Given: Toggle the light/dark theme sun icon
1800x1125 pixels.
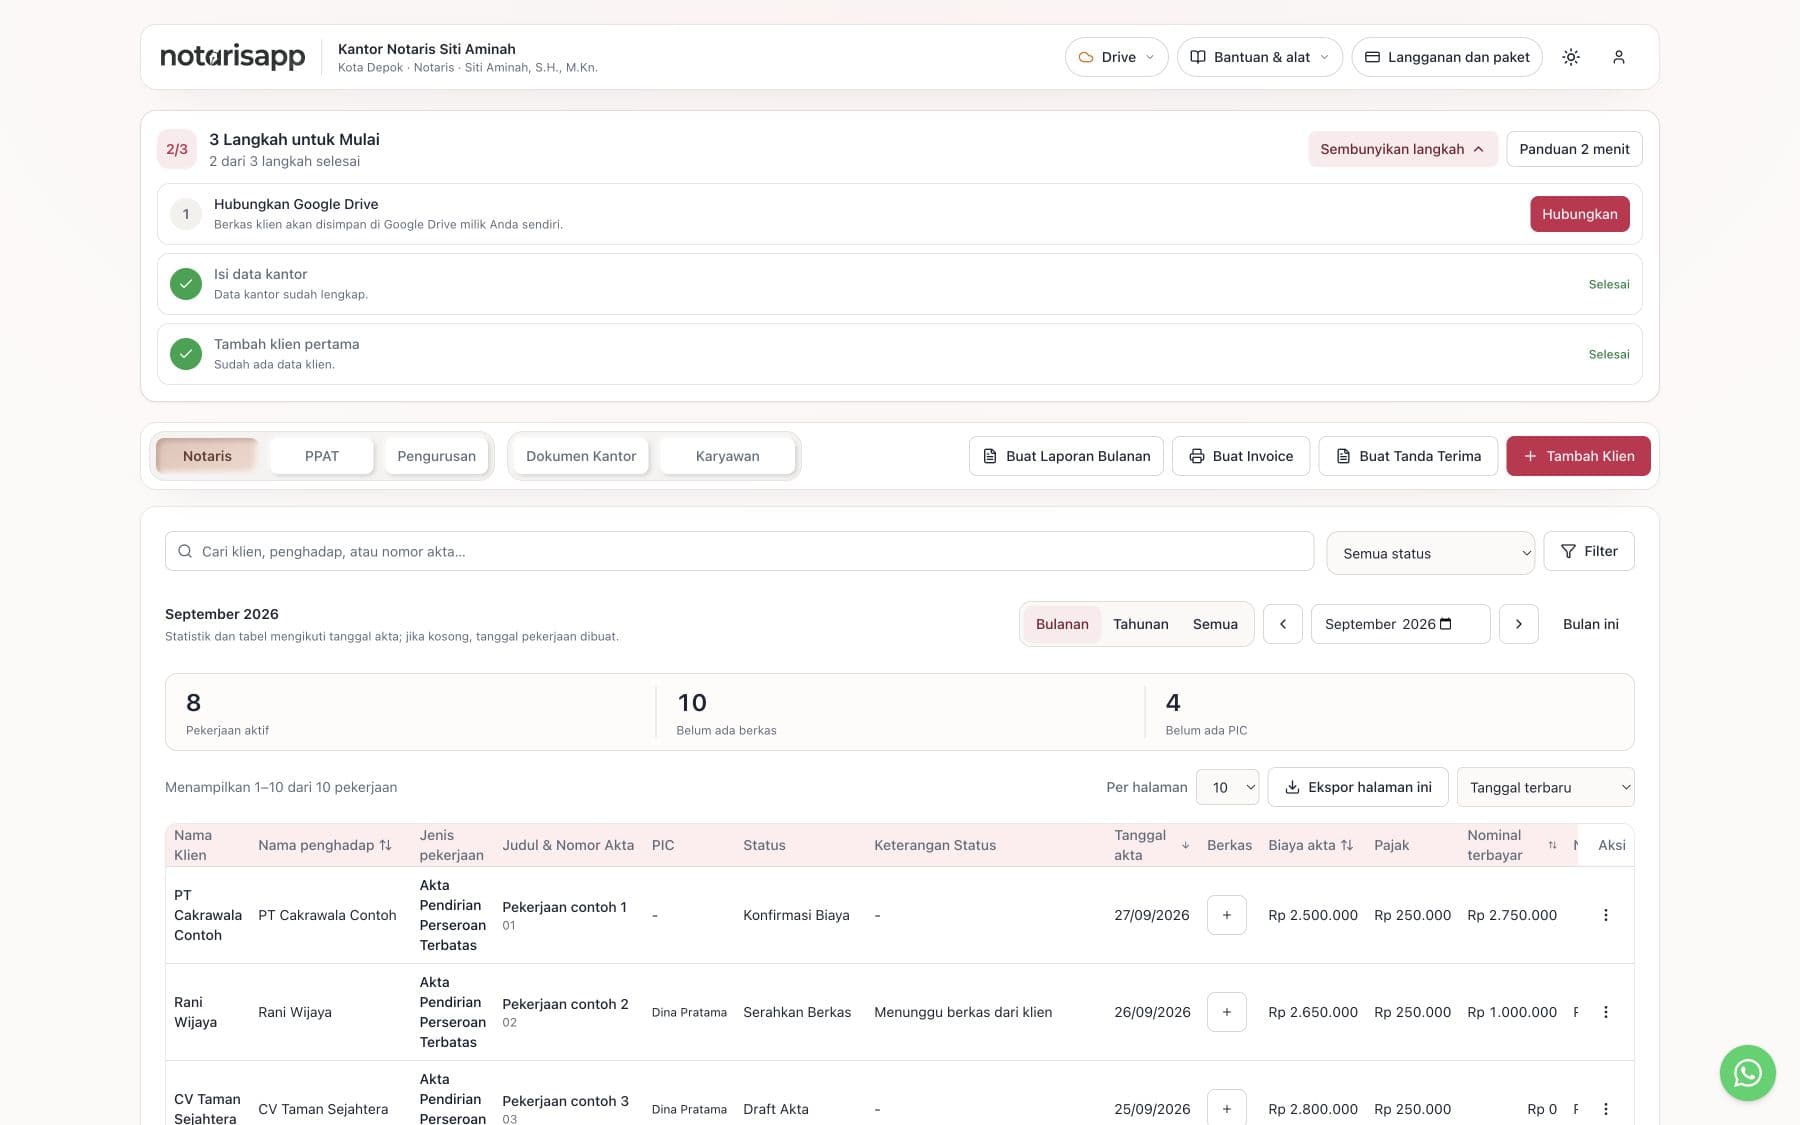Looking at the screenshot, I should coord(1571,57).
